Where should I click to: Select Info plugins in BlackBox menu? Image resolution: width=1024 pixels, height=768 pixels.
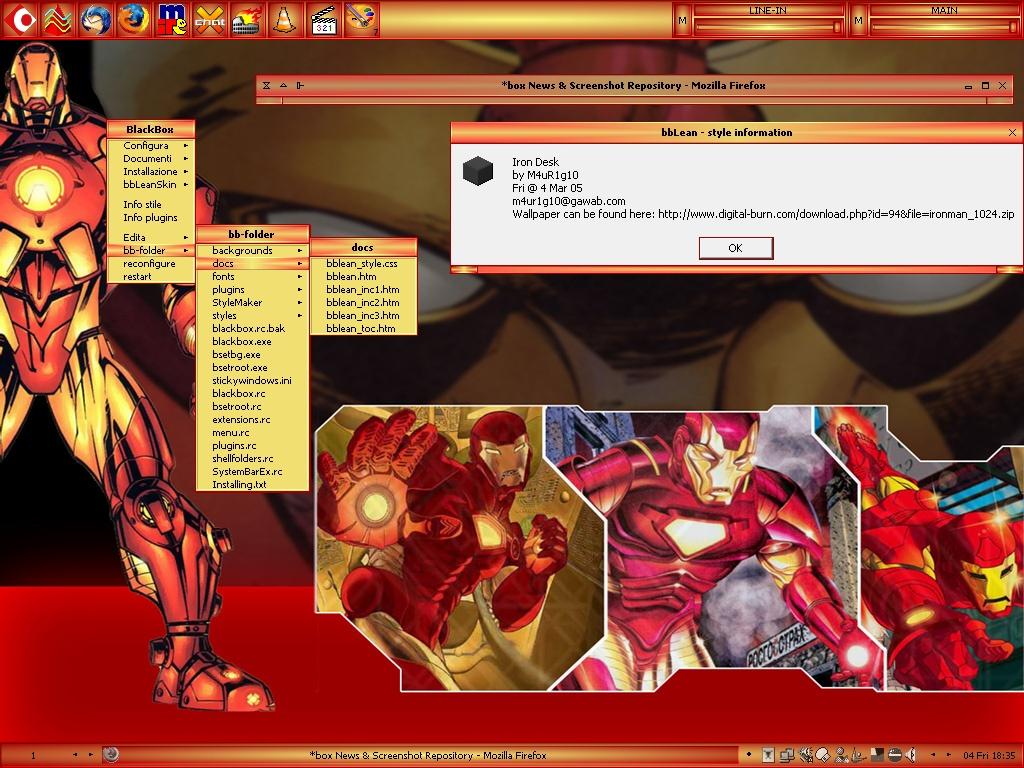pos(151,217)
